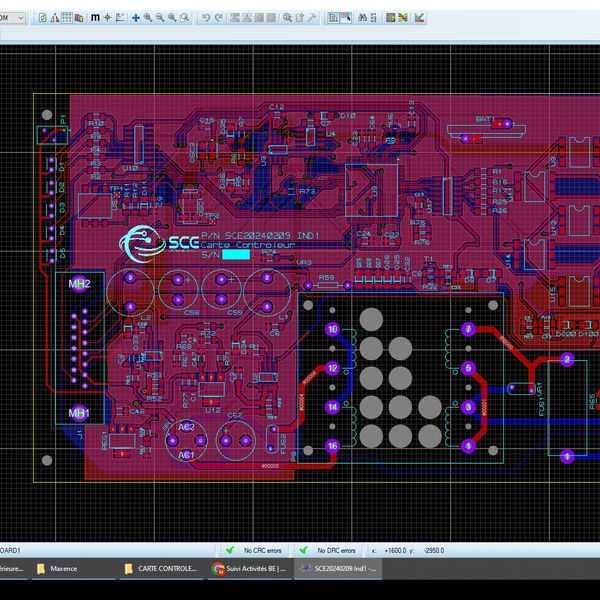The image size is (600, 600).
Task: Select the MH2 mounting hole on board
Action: tap(79, 285)
